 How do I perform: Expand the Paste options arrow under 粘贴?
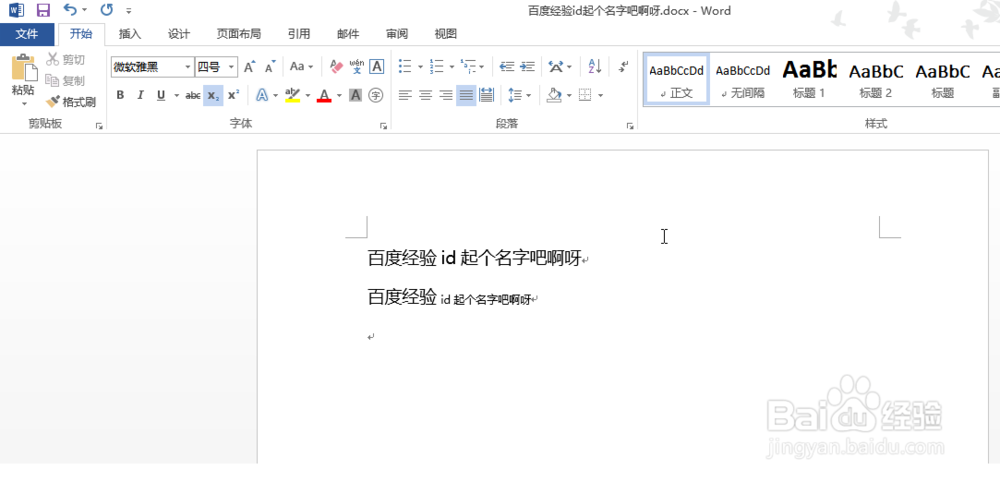[x=24, y=103]
